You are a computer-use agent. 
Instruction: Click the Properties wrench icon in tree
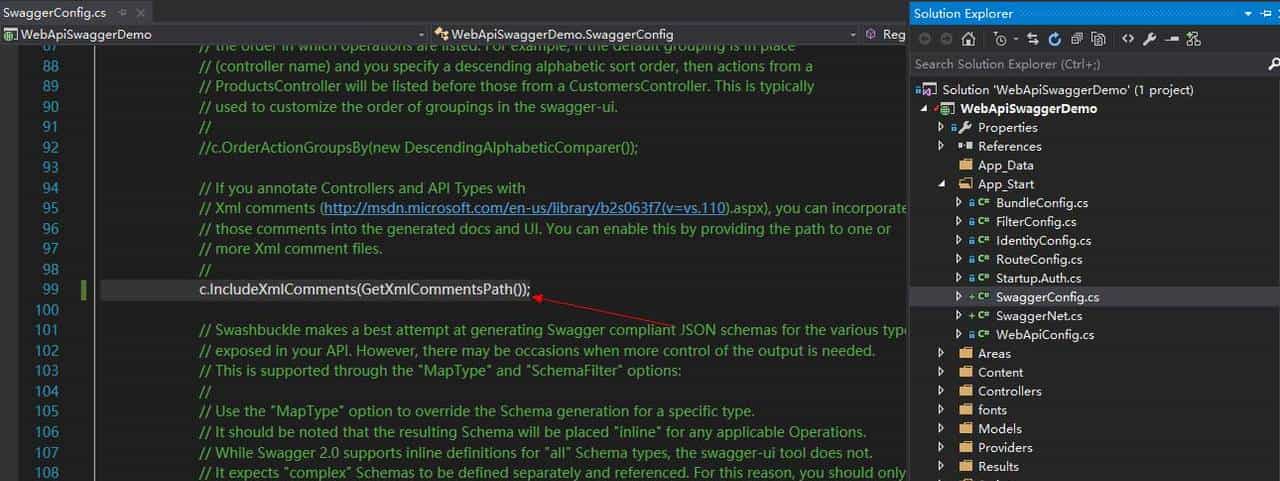[966, 128]
